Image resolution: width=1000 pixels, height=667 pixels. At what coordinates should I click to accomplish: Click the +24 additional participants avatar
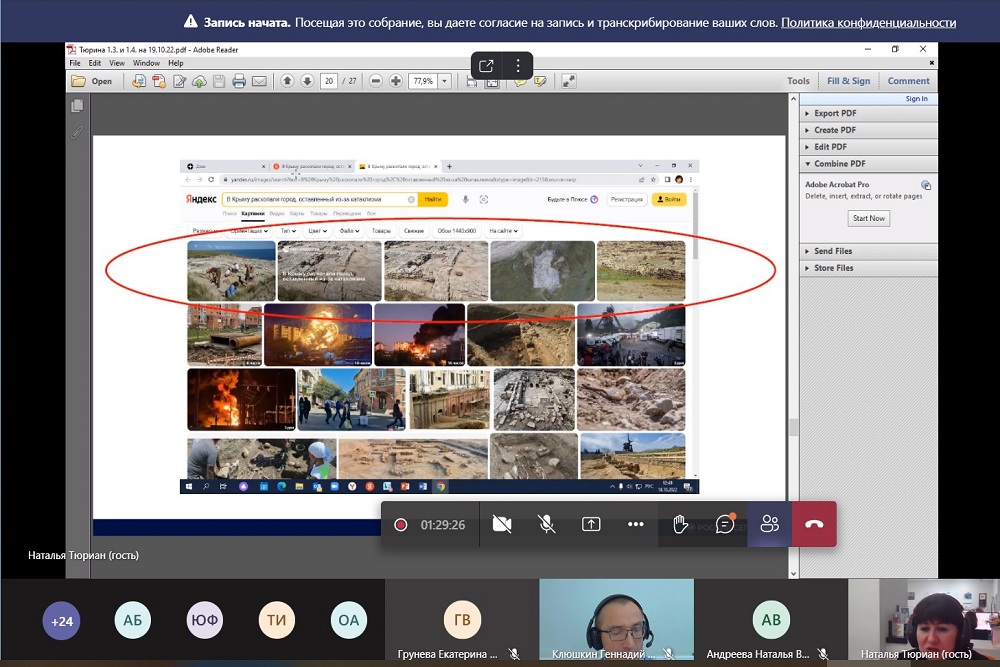pos(60,621)
